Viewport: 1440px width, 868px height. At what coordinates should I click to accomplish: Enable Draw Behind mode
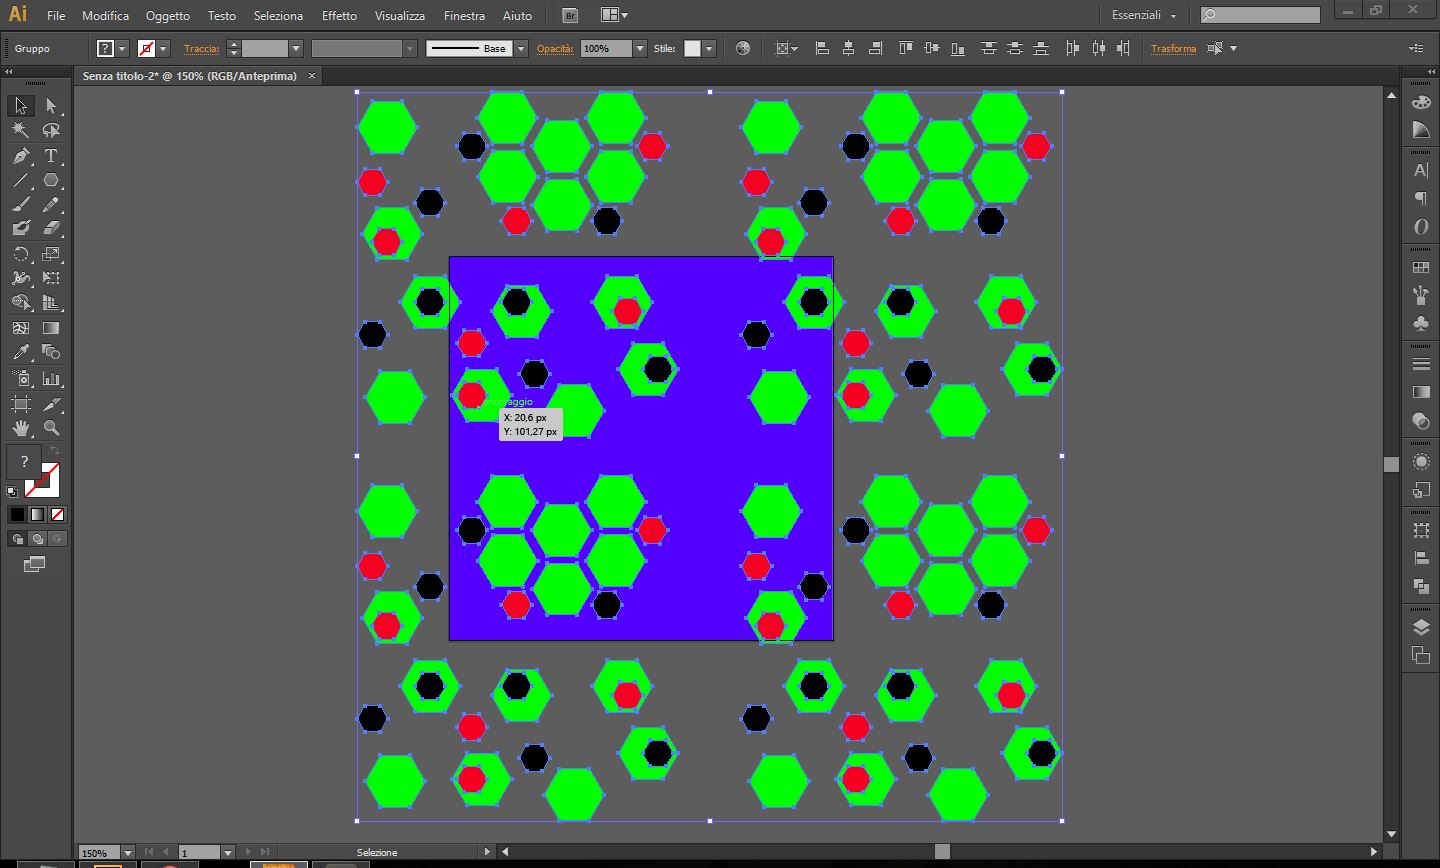pos(37,539)
